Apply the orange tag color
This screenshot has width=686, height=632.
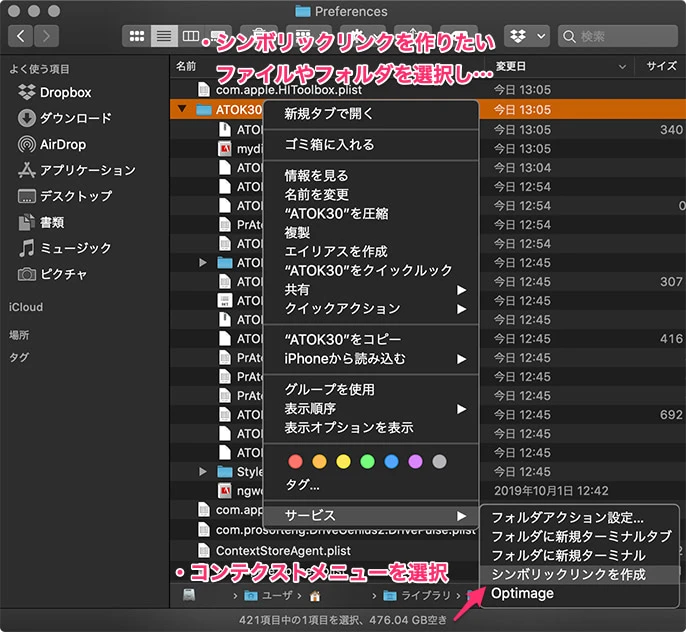[319, 461]
